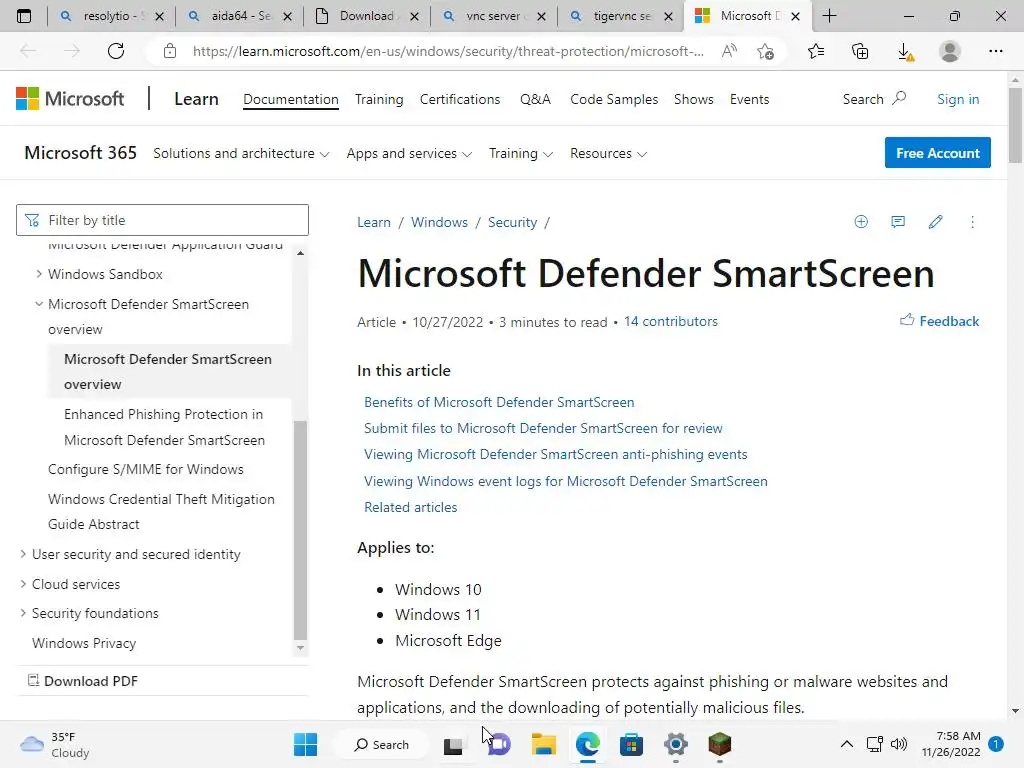Click the Sign in link

point(957,99)
